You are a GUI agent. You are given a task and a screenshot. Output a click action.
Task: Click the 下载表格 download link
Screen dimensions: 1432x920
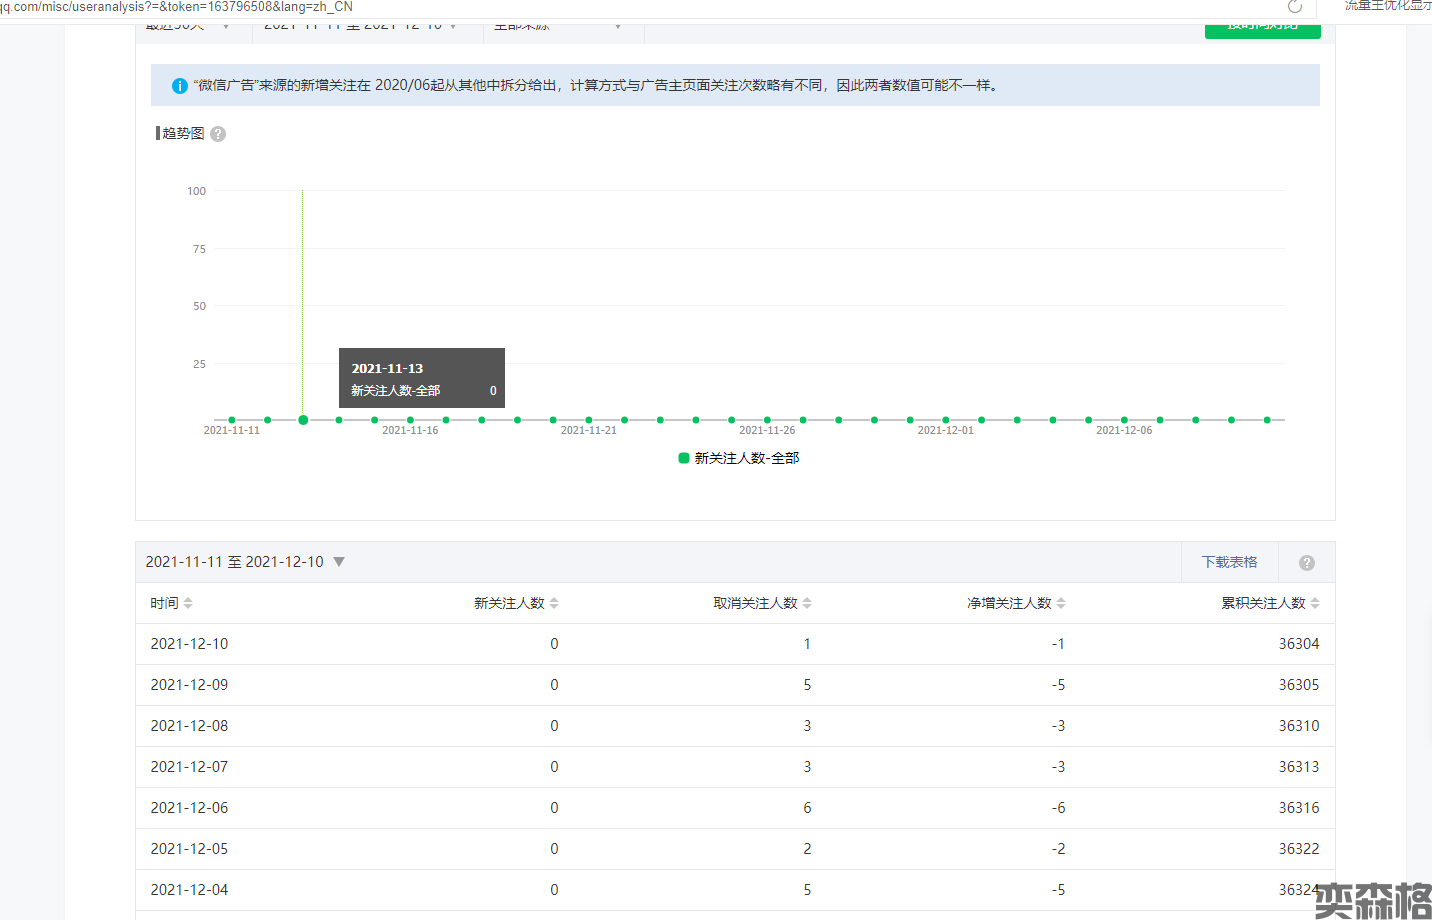tap(1229, 562)
